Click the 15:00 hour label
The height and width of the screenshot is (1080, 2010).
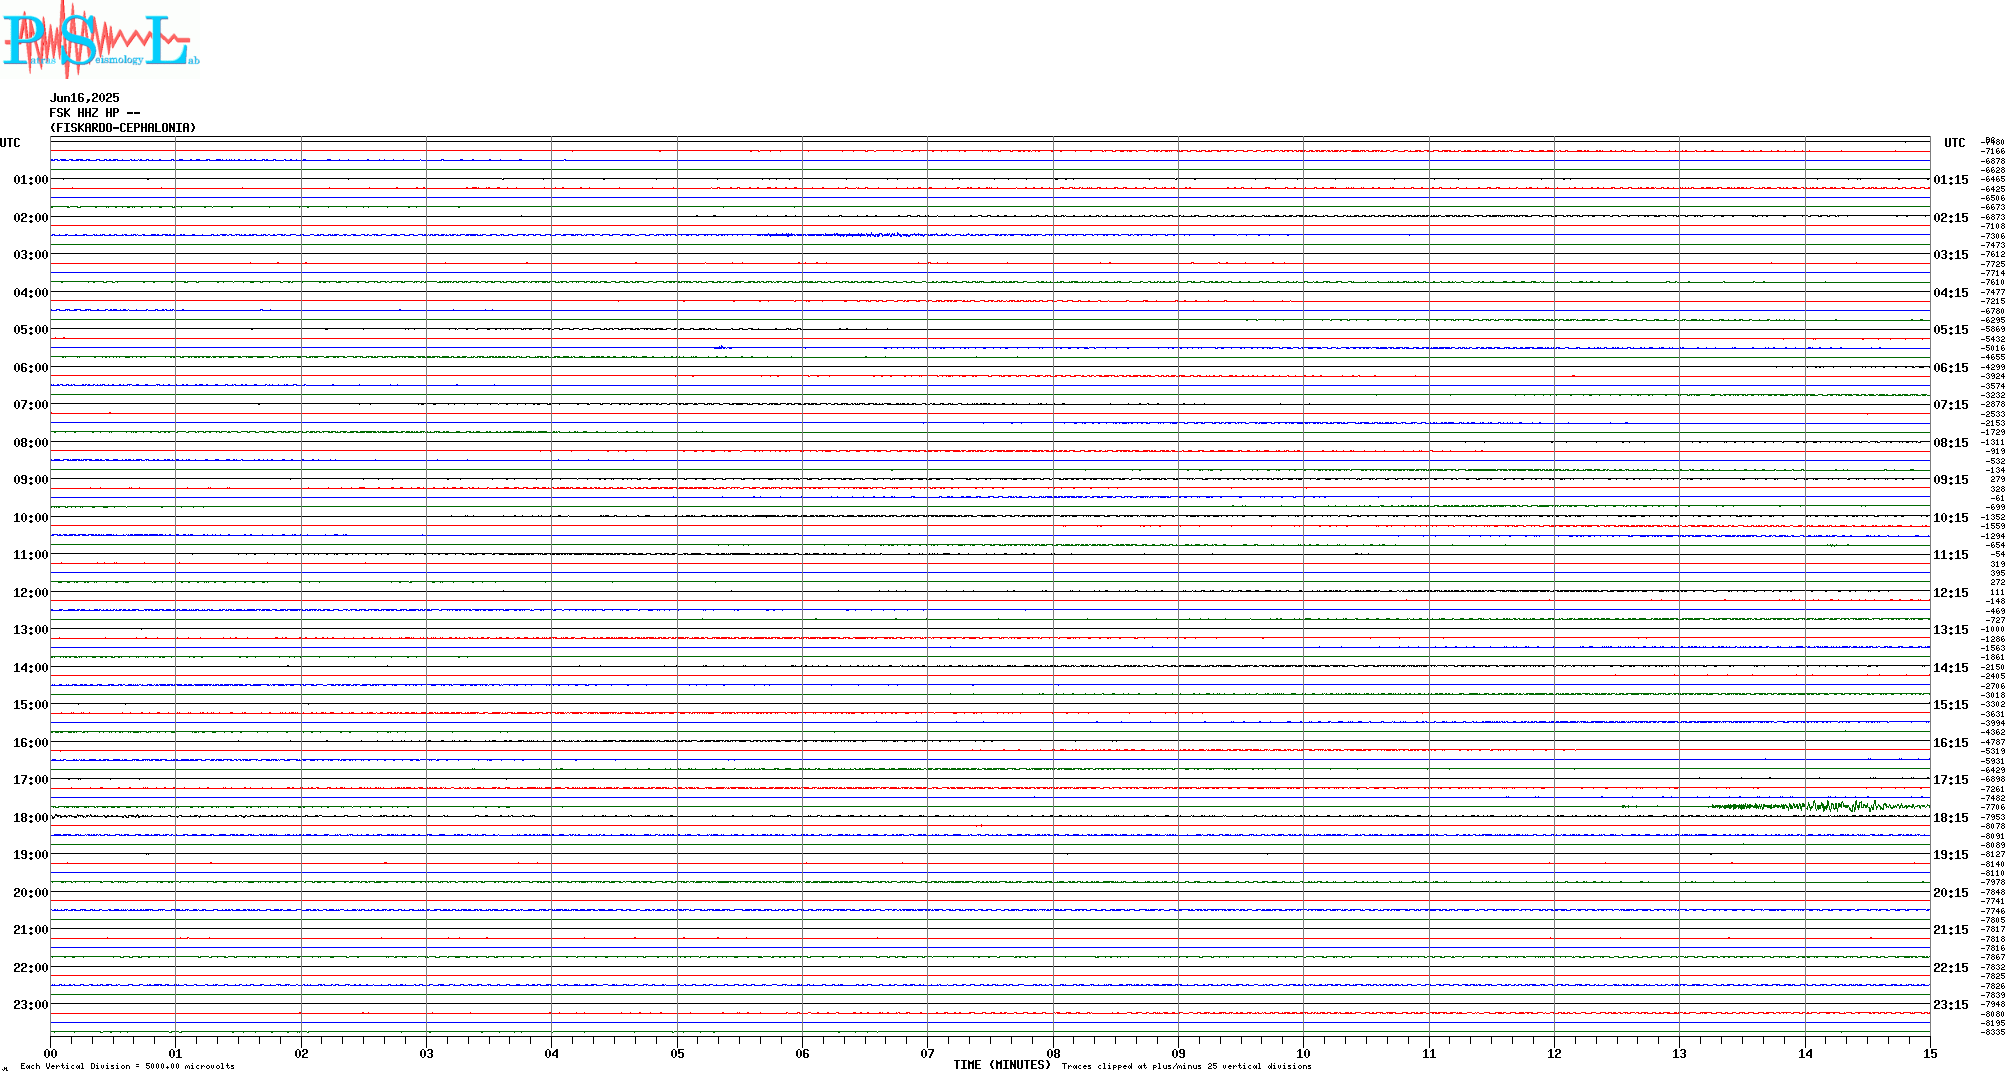pos(31,705)
